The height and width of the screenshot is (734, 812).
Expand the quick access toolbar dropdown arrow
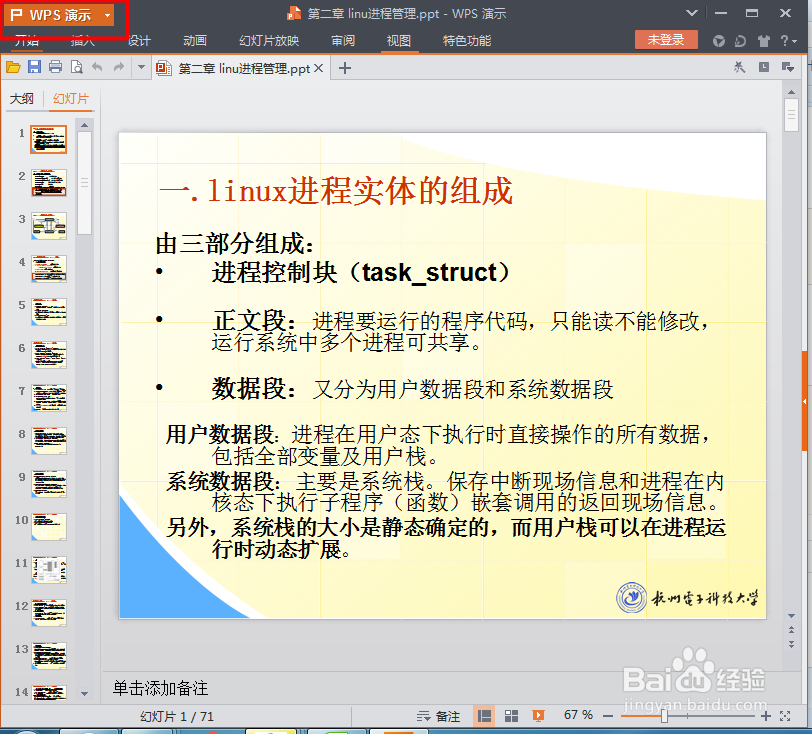tap(141, 67)
